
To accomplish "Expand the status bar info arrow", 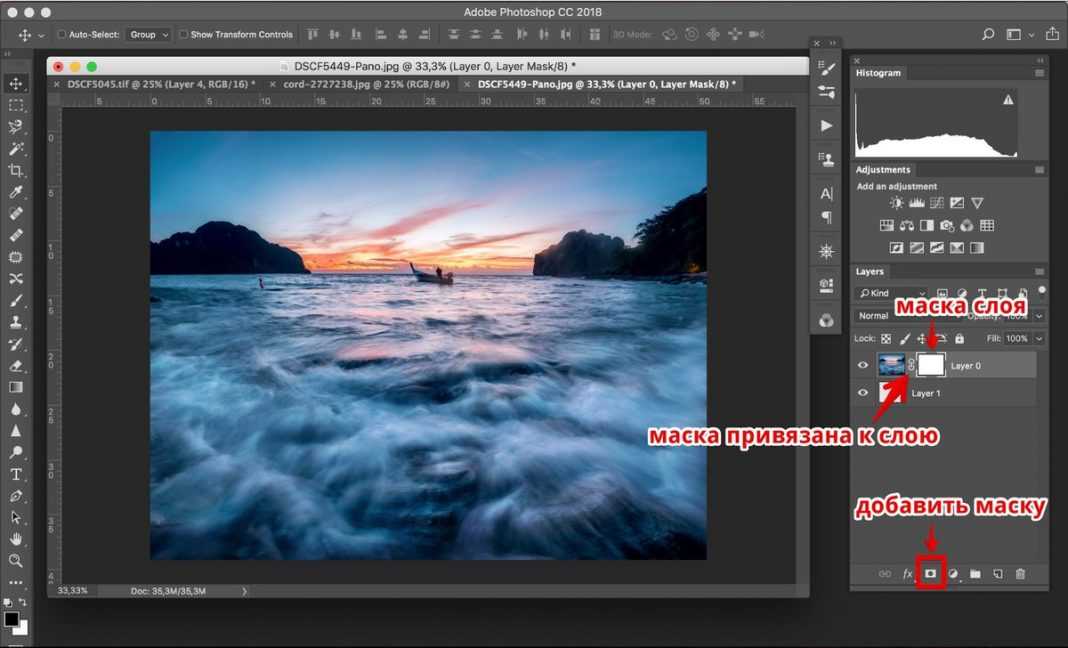I will [245, 591].
